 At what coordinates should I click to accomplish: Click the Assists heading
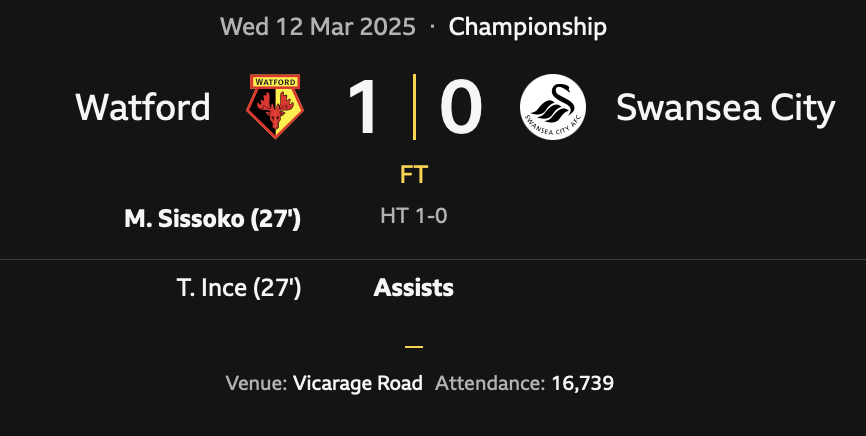tap(413, 288)
